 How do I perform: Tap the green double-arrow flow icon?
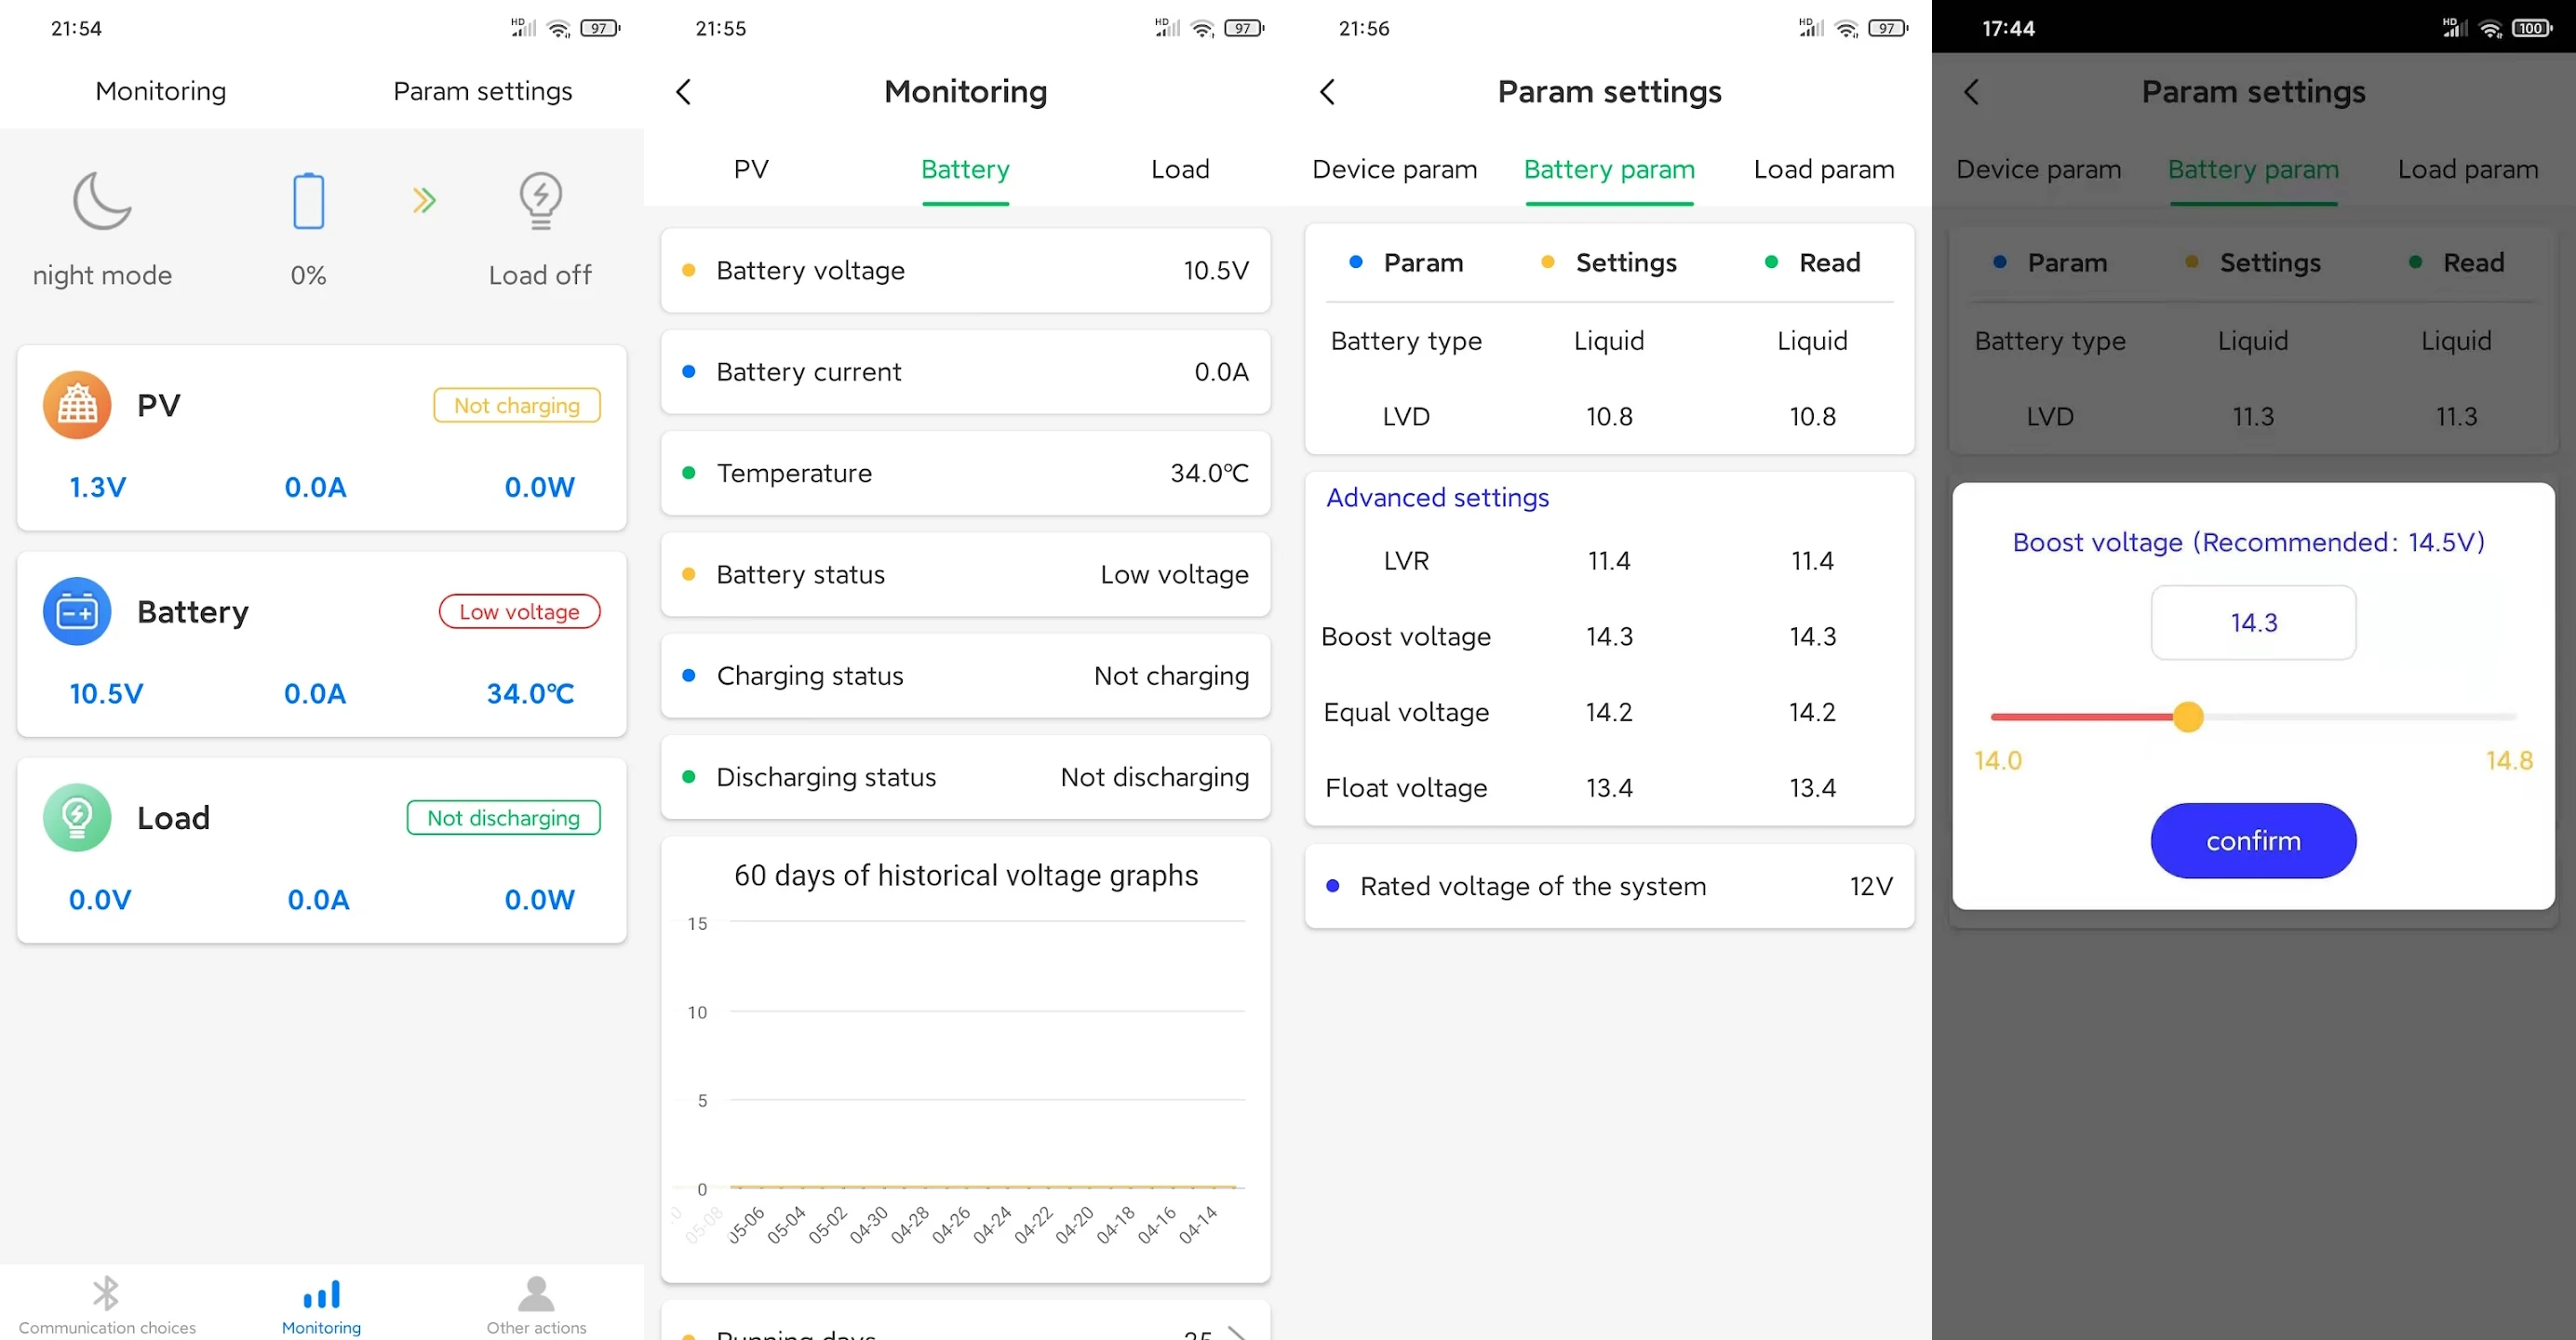pos(424,201)
